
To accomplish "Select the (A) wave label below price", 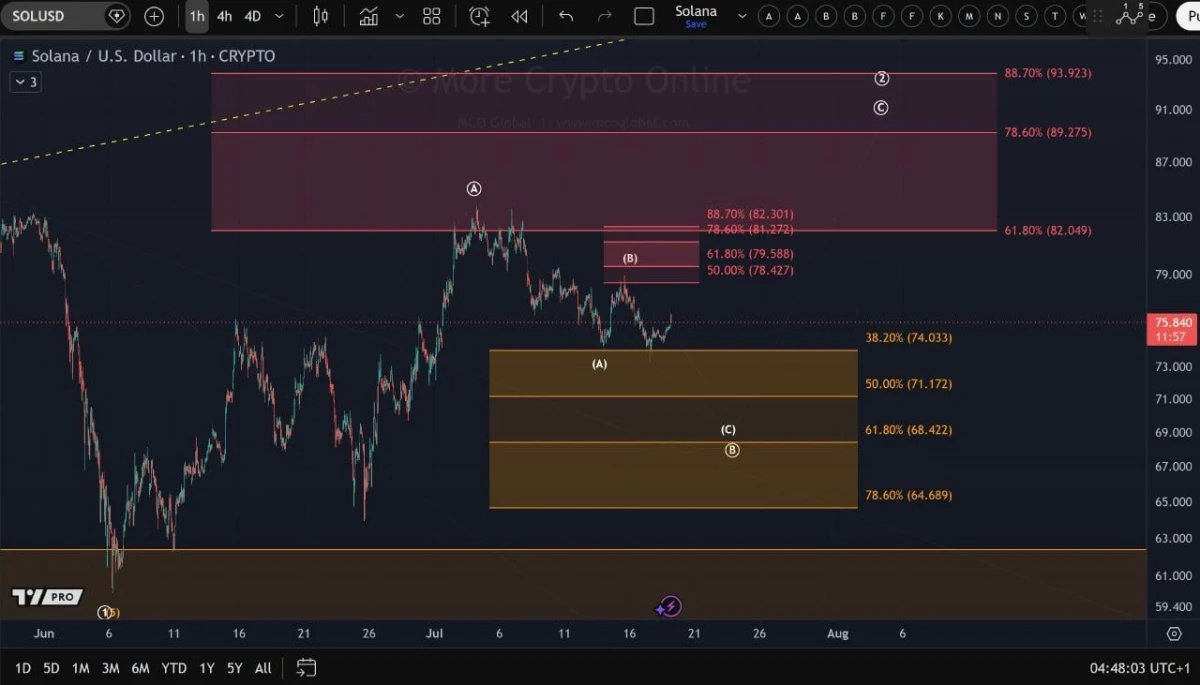I will 599,365.
